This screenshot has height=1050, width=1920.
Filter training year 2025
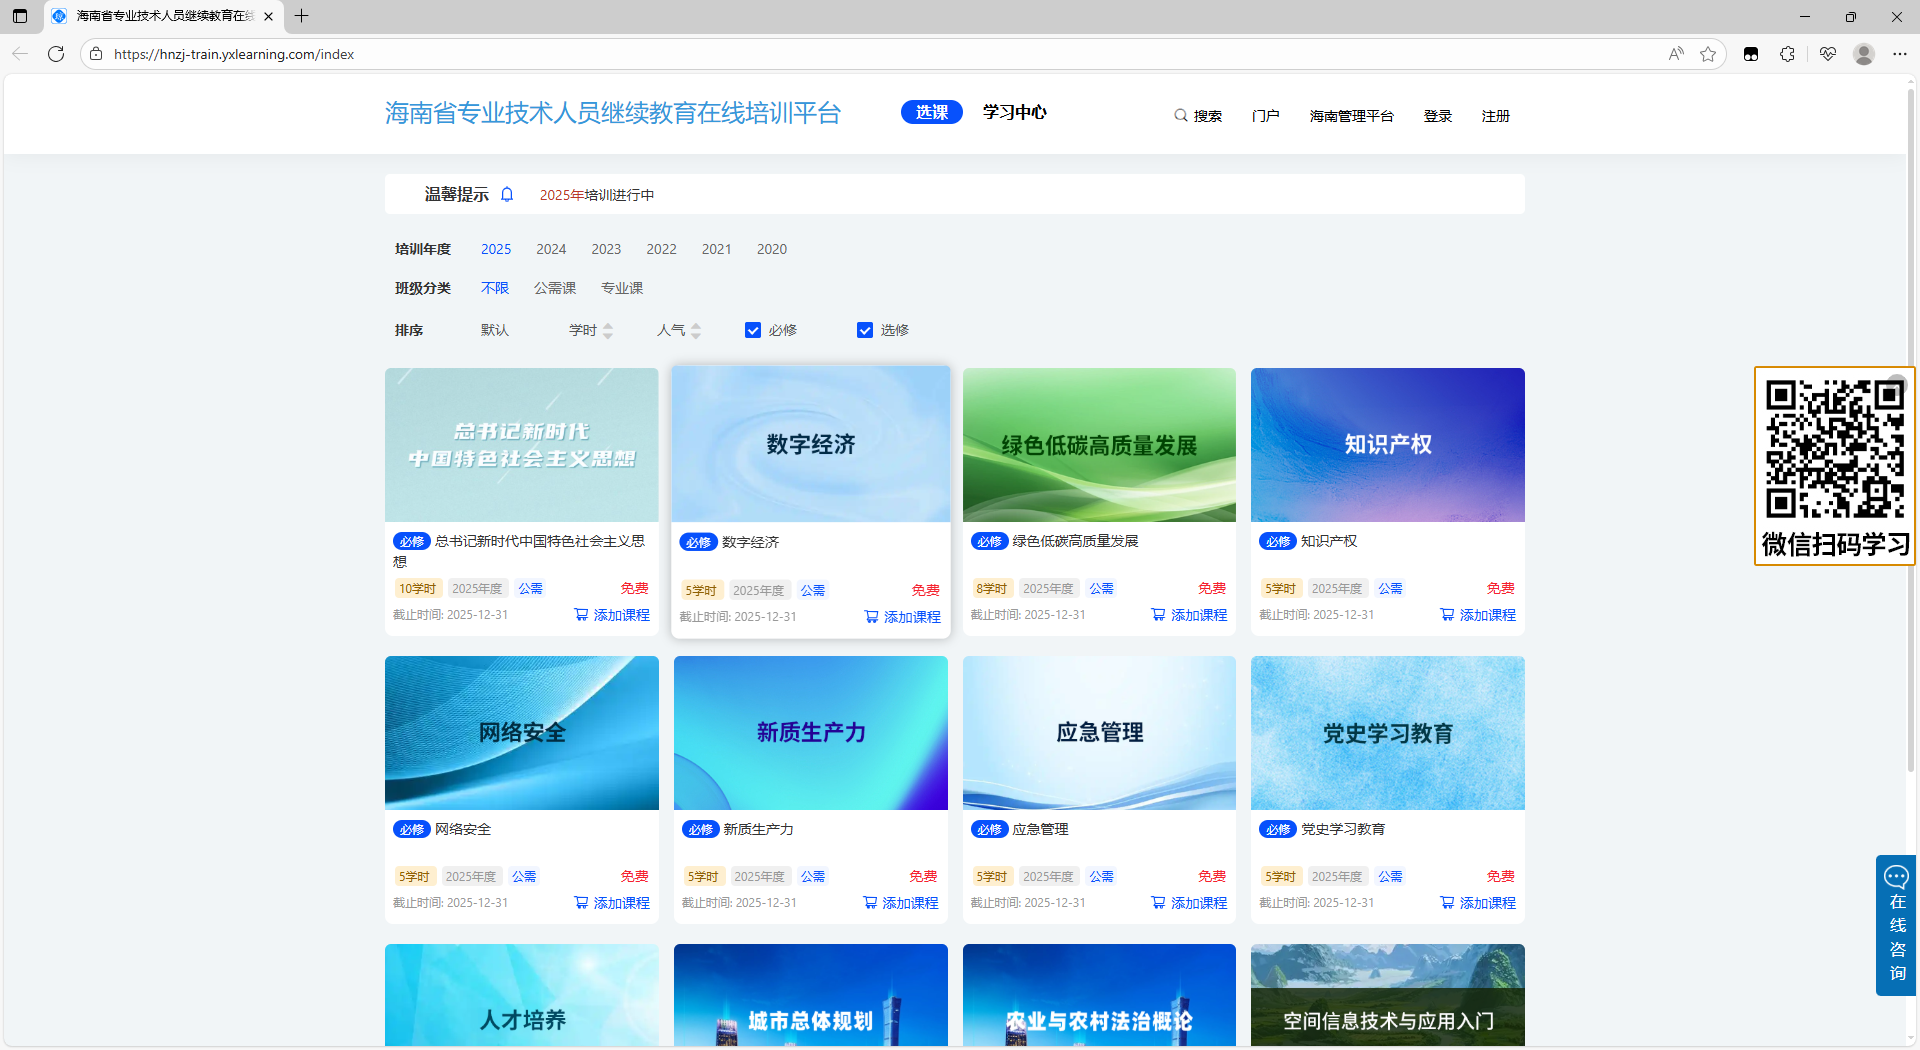496,249
